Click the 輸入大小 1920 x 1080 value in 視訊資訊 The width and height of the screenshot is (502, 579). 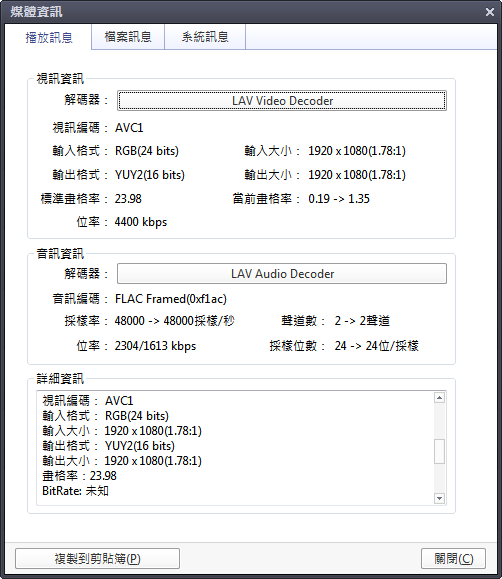[357, 151]
